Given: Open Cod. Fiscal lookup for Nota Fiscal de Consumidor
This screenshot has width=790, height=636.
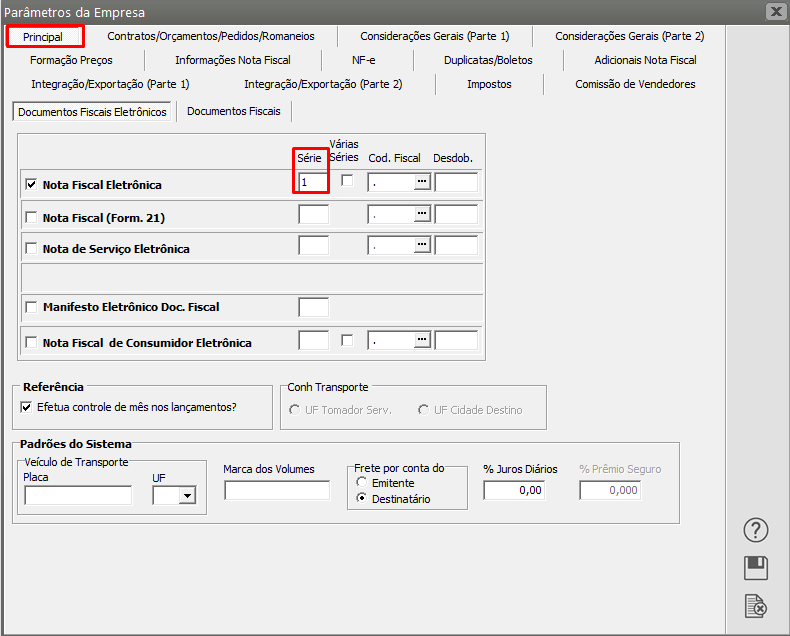Looking at the screenshot, I should 422,340.
